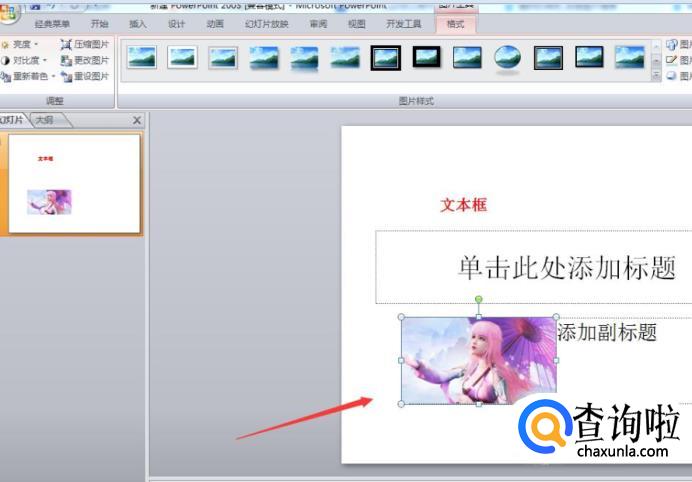
Task: Open the picture shape option icon
Action: (x=671, y=44)
